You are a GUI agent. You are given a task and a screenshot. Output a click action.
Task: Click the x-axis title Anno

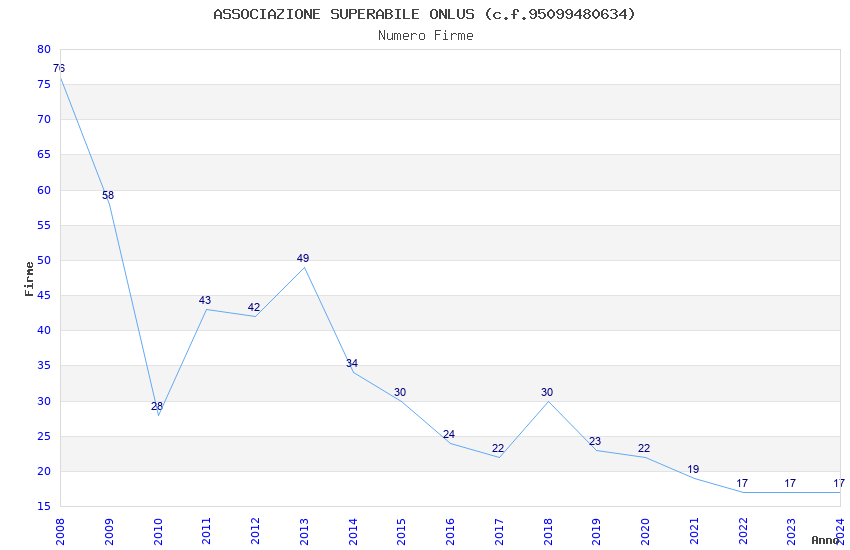(825, 540)
